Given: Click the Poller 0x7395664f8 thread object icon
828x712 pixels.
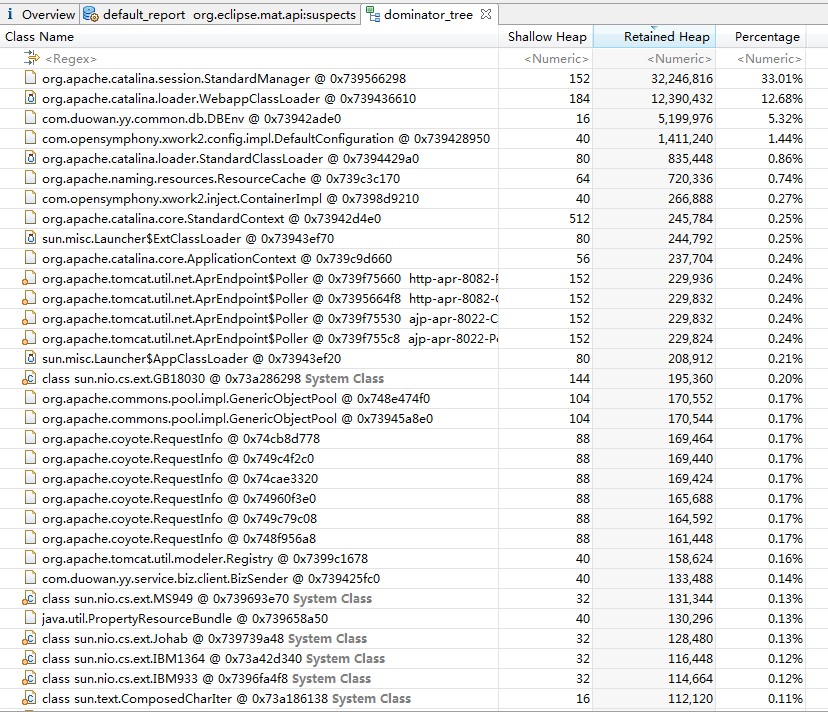Looking at the screenshot, I should click(29, 298).
